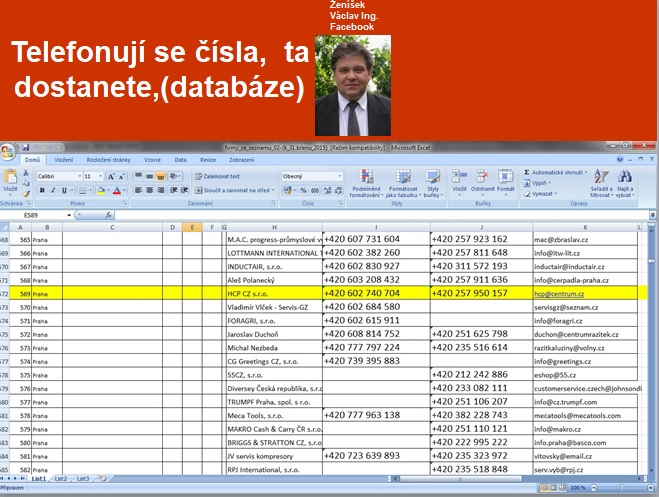Open fill color dropdown arrow

[108, 191]
